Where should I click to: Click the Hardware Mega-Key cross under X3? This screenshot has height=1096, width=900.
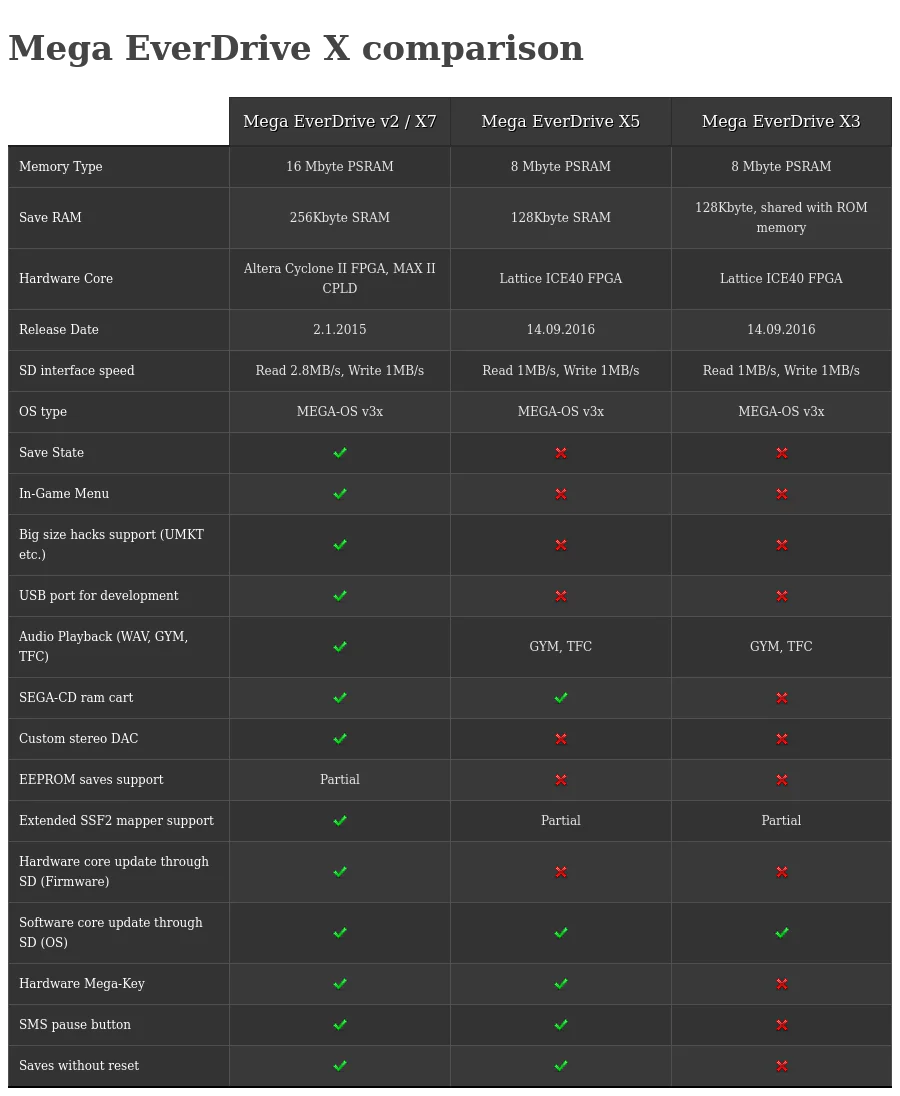coord(782,984)
